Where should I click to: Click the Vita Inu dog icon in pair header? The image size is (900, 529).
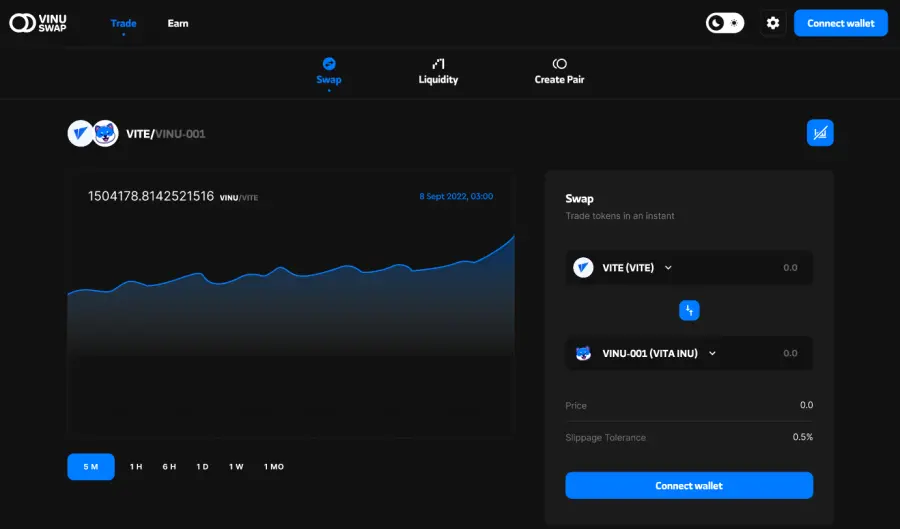pos(106,134)
